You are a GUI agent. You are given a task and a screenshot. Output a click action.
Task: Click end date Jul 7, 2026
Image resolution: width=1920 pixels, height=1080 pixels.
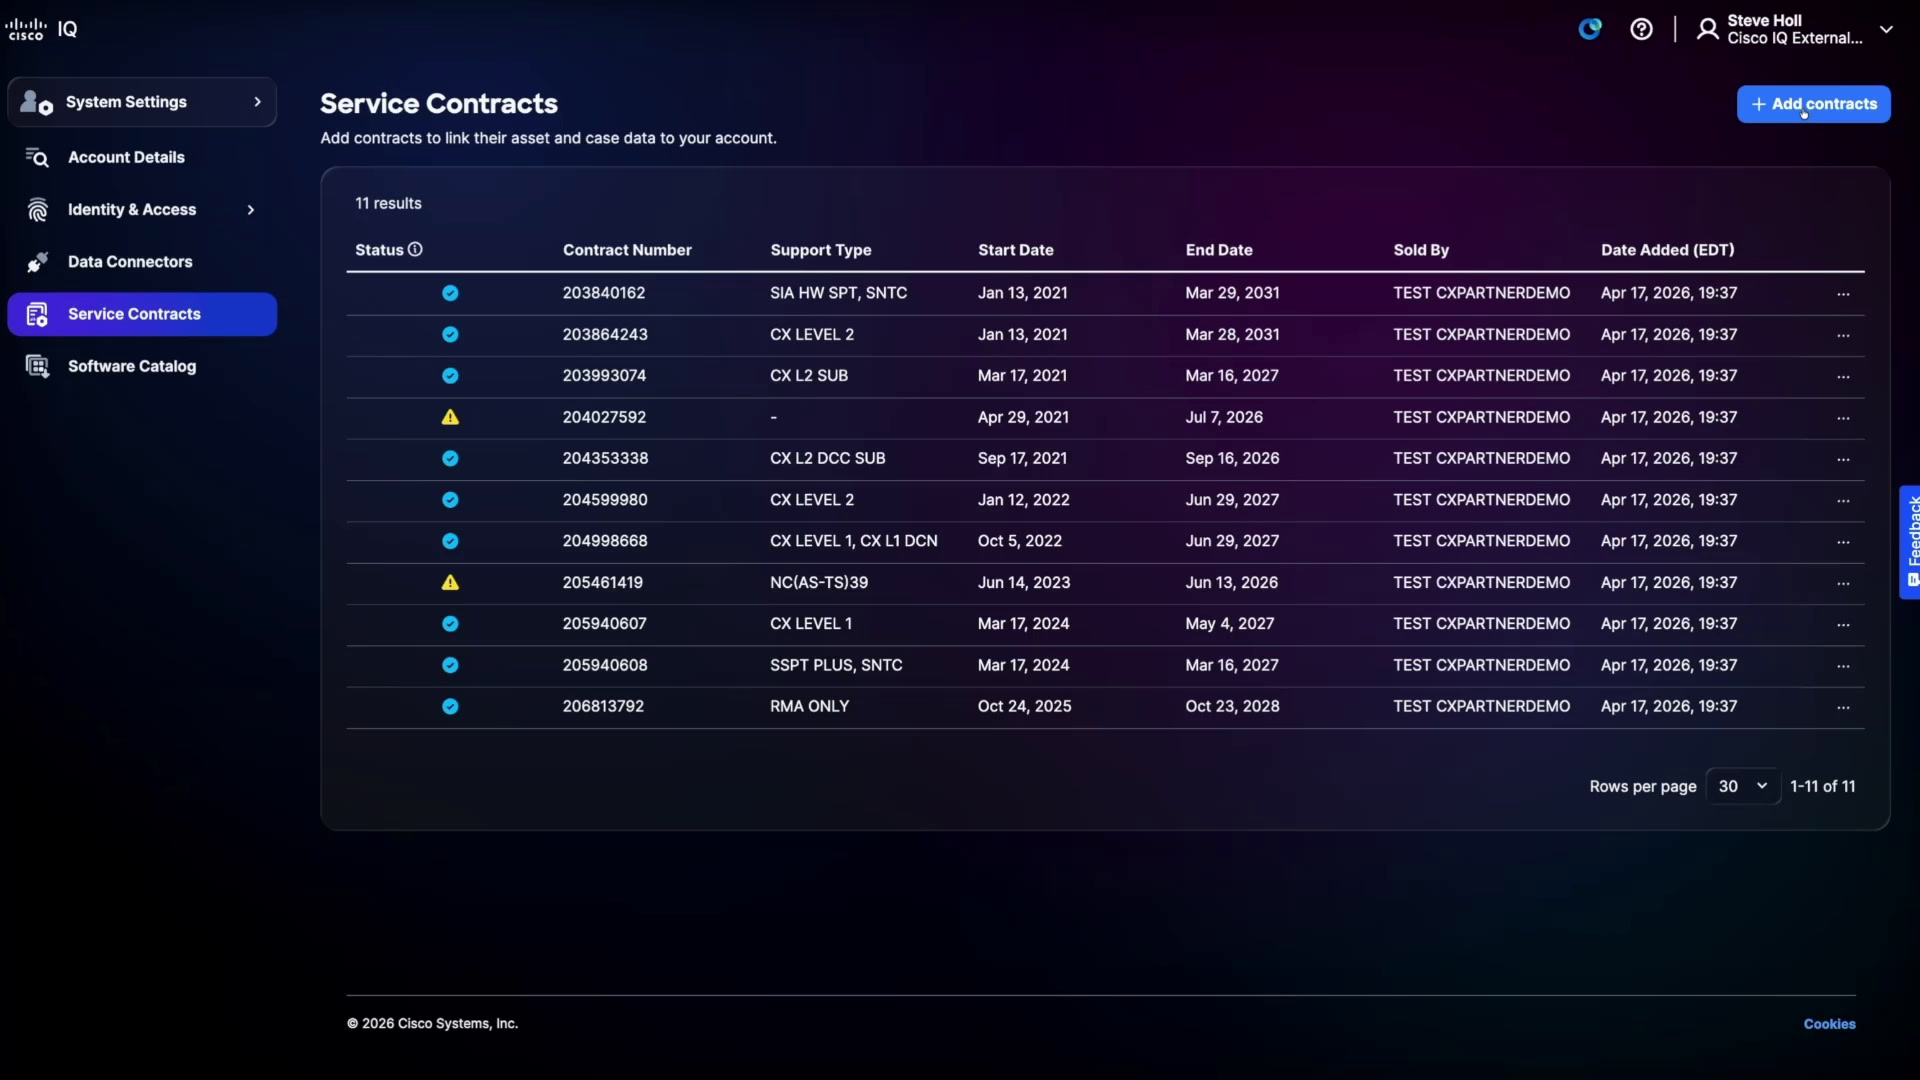1224,417
